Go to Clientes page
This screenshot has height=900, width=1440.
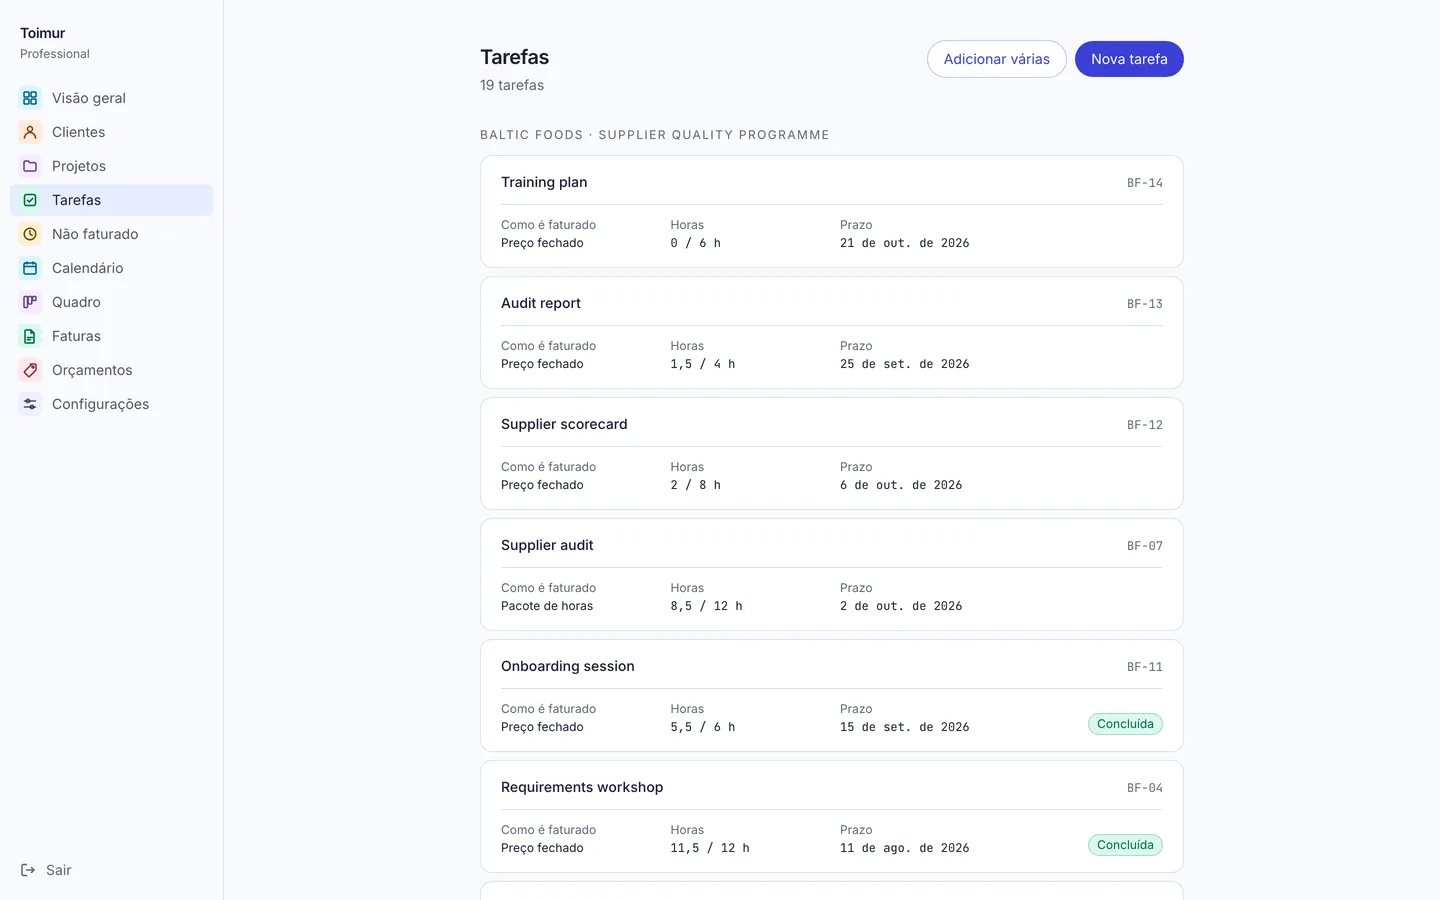click(x=112, y=132)
